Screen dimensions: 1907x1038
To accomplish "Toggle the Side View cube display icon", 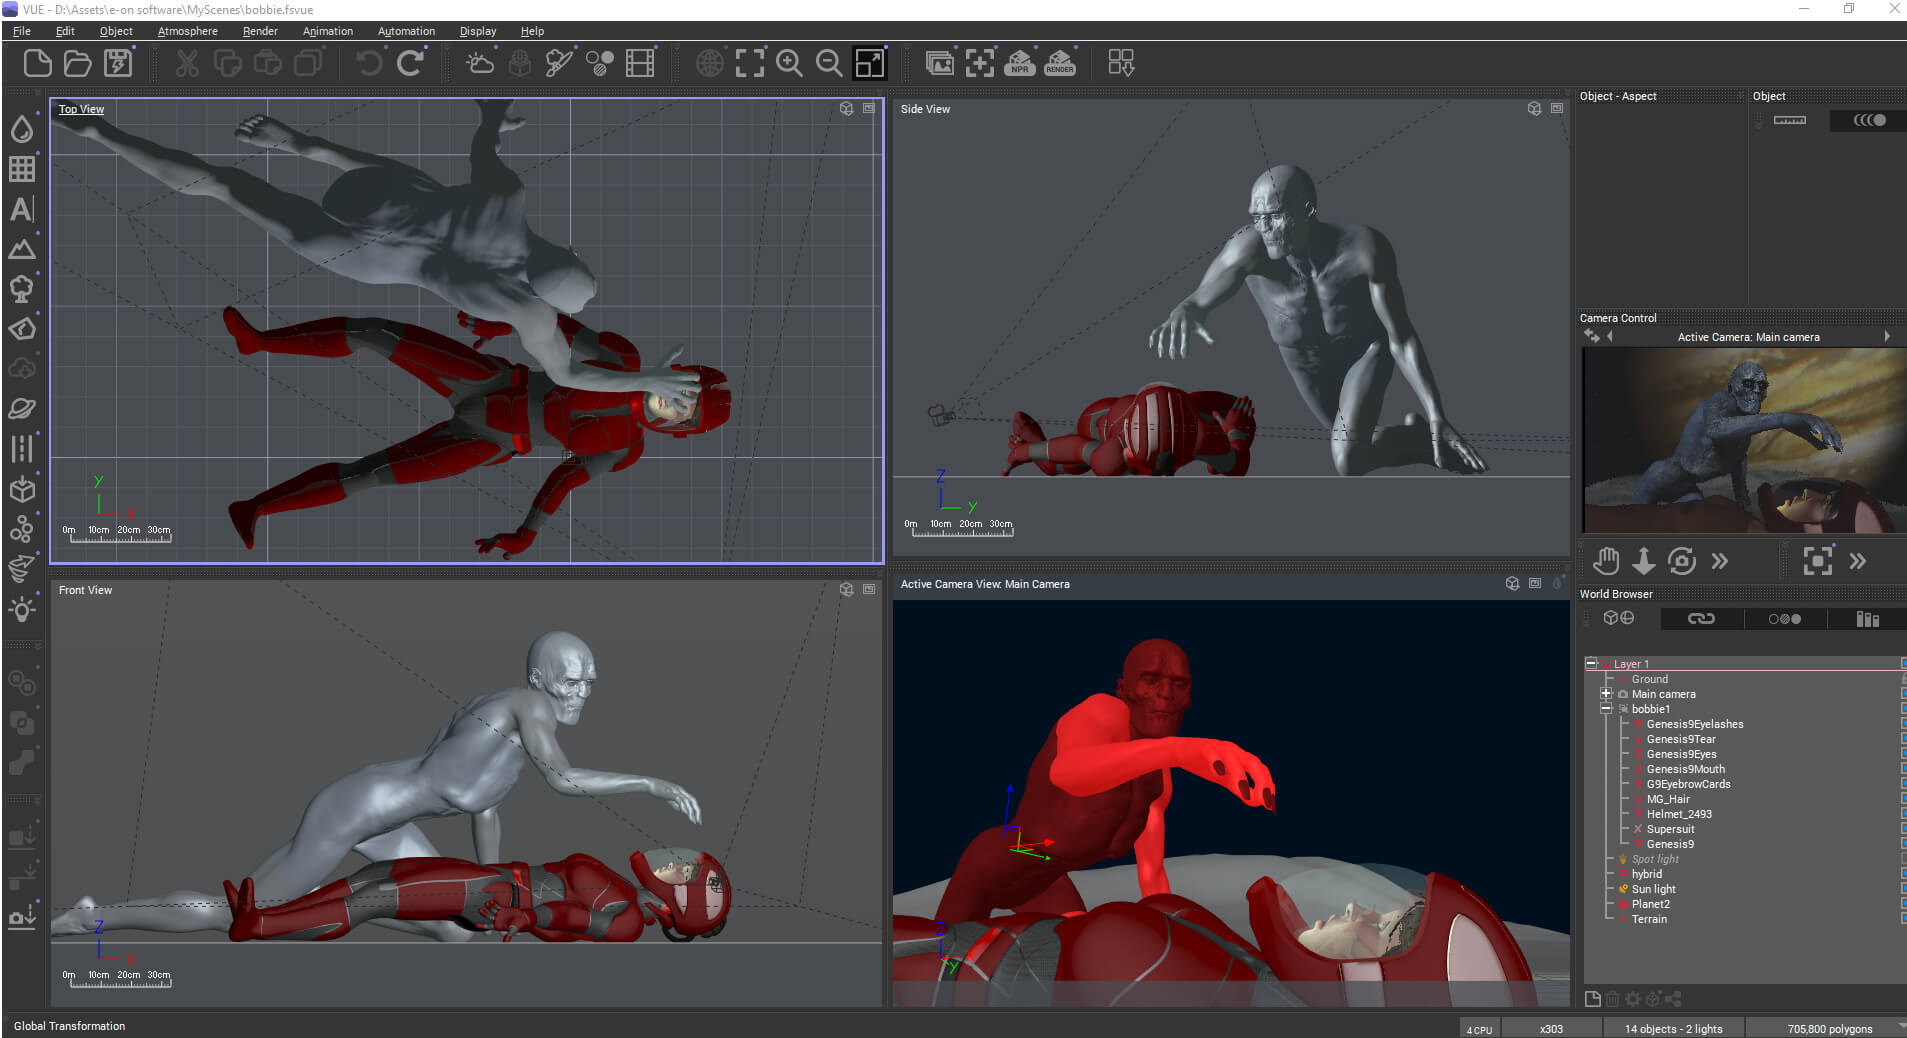I will (x=1534, y=108).
